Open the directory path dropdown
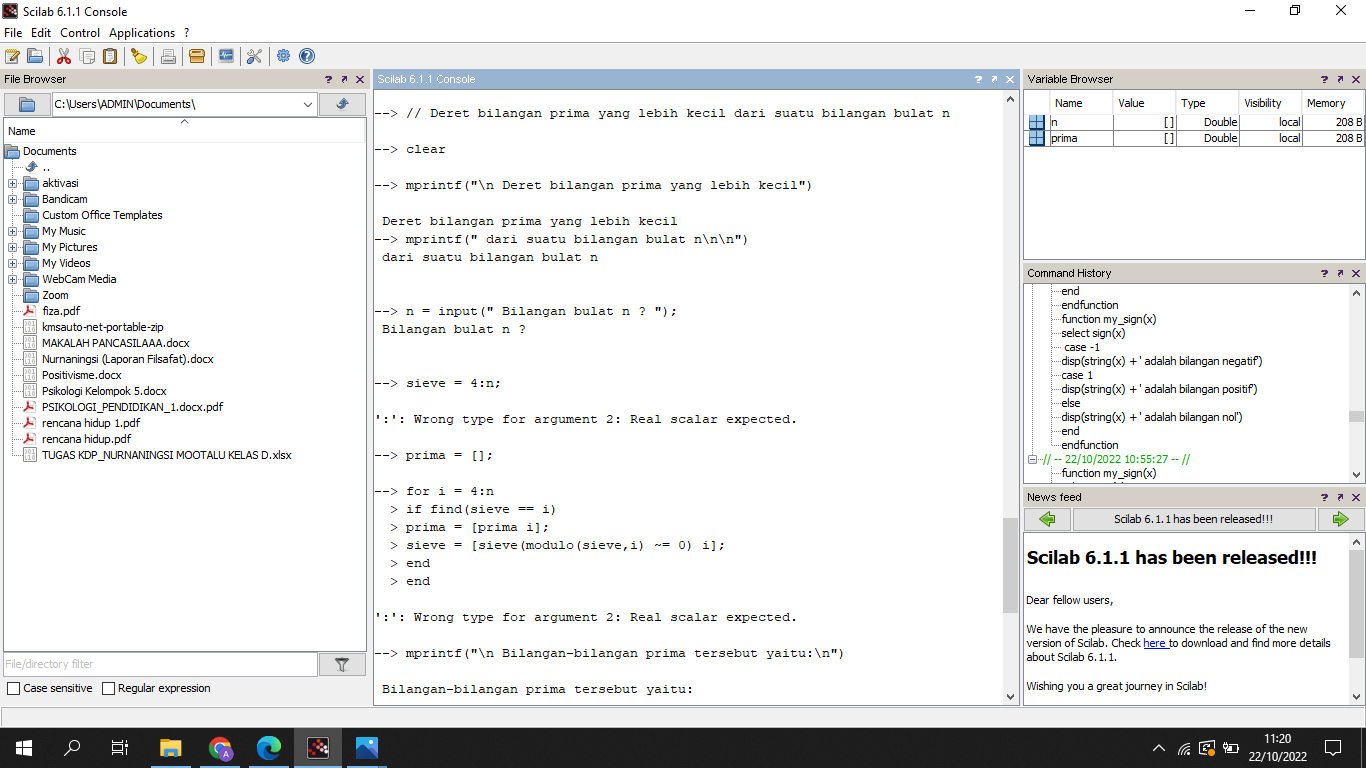This screenshot has height=768, width=1366. [x=308, y=104]
